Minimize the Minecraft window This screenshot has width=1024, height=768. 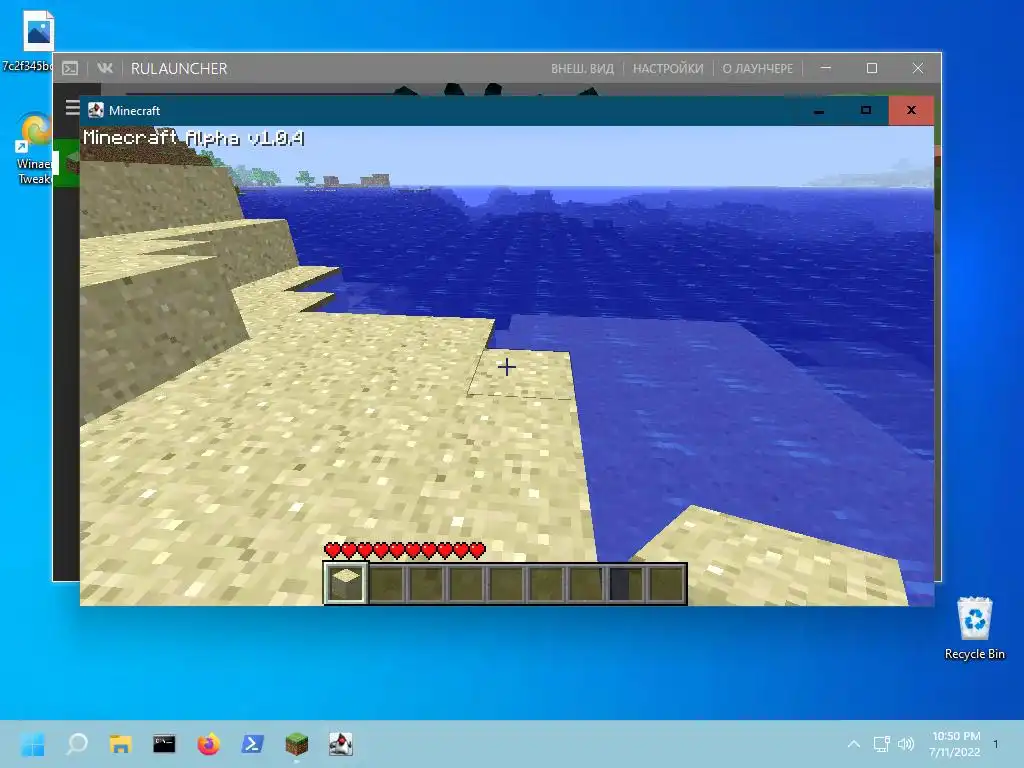coord(819,111)
